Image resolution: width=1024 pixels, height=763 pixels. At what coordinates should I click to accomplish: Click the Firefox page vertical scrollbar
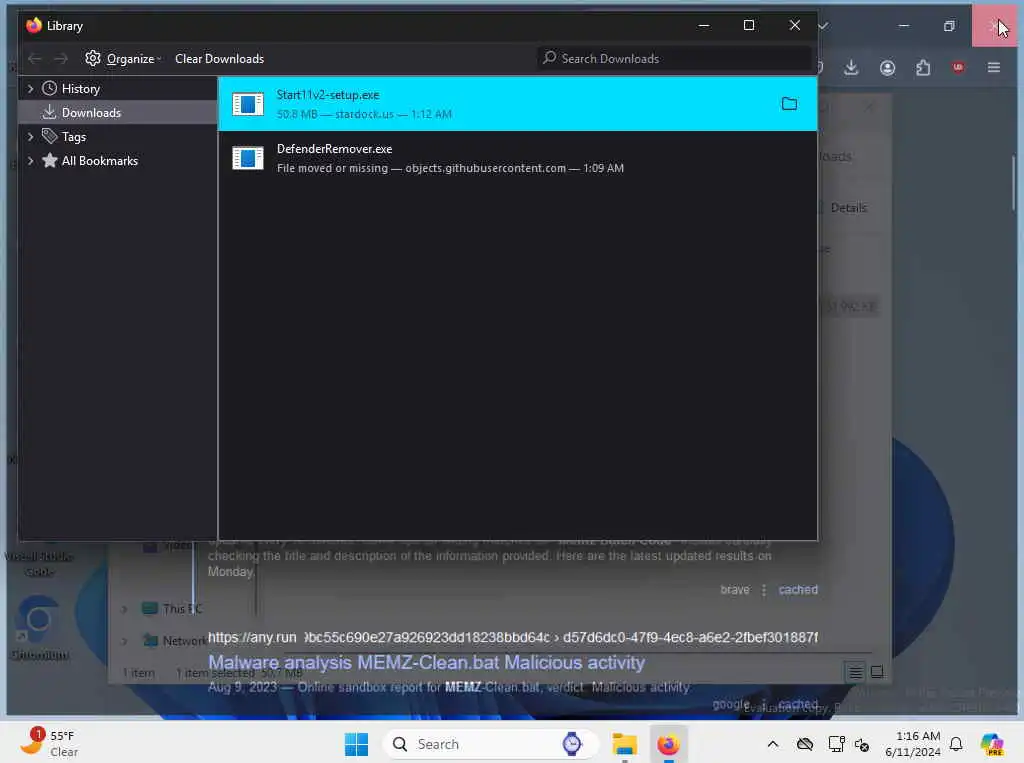coord(1013,183)
